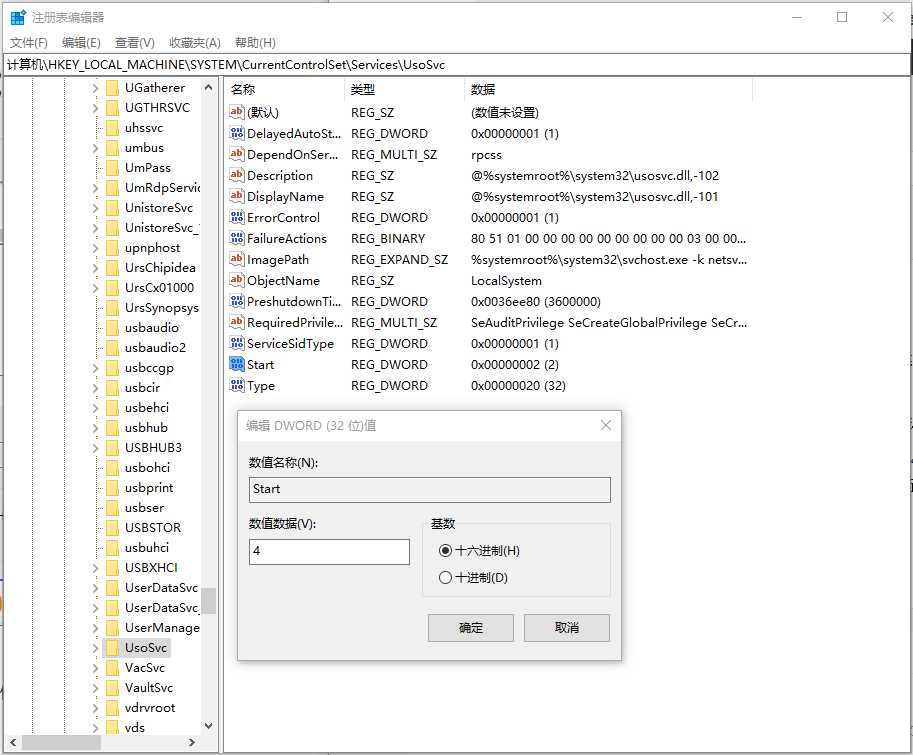The height and width of the screenshot is (755, 913).
Task: Click the vds folder icon
Action: (x=112, y=728)
